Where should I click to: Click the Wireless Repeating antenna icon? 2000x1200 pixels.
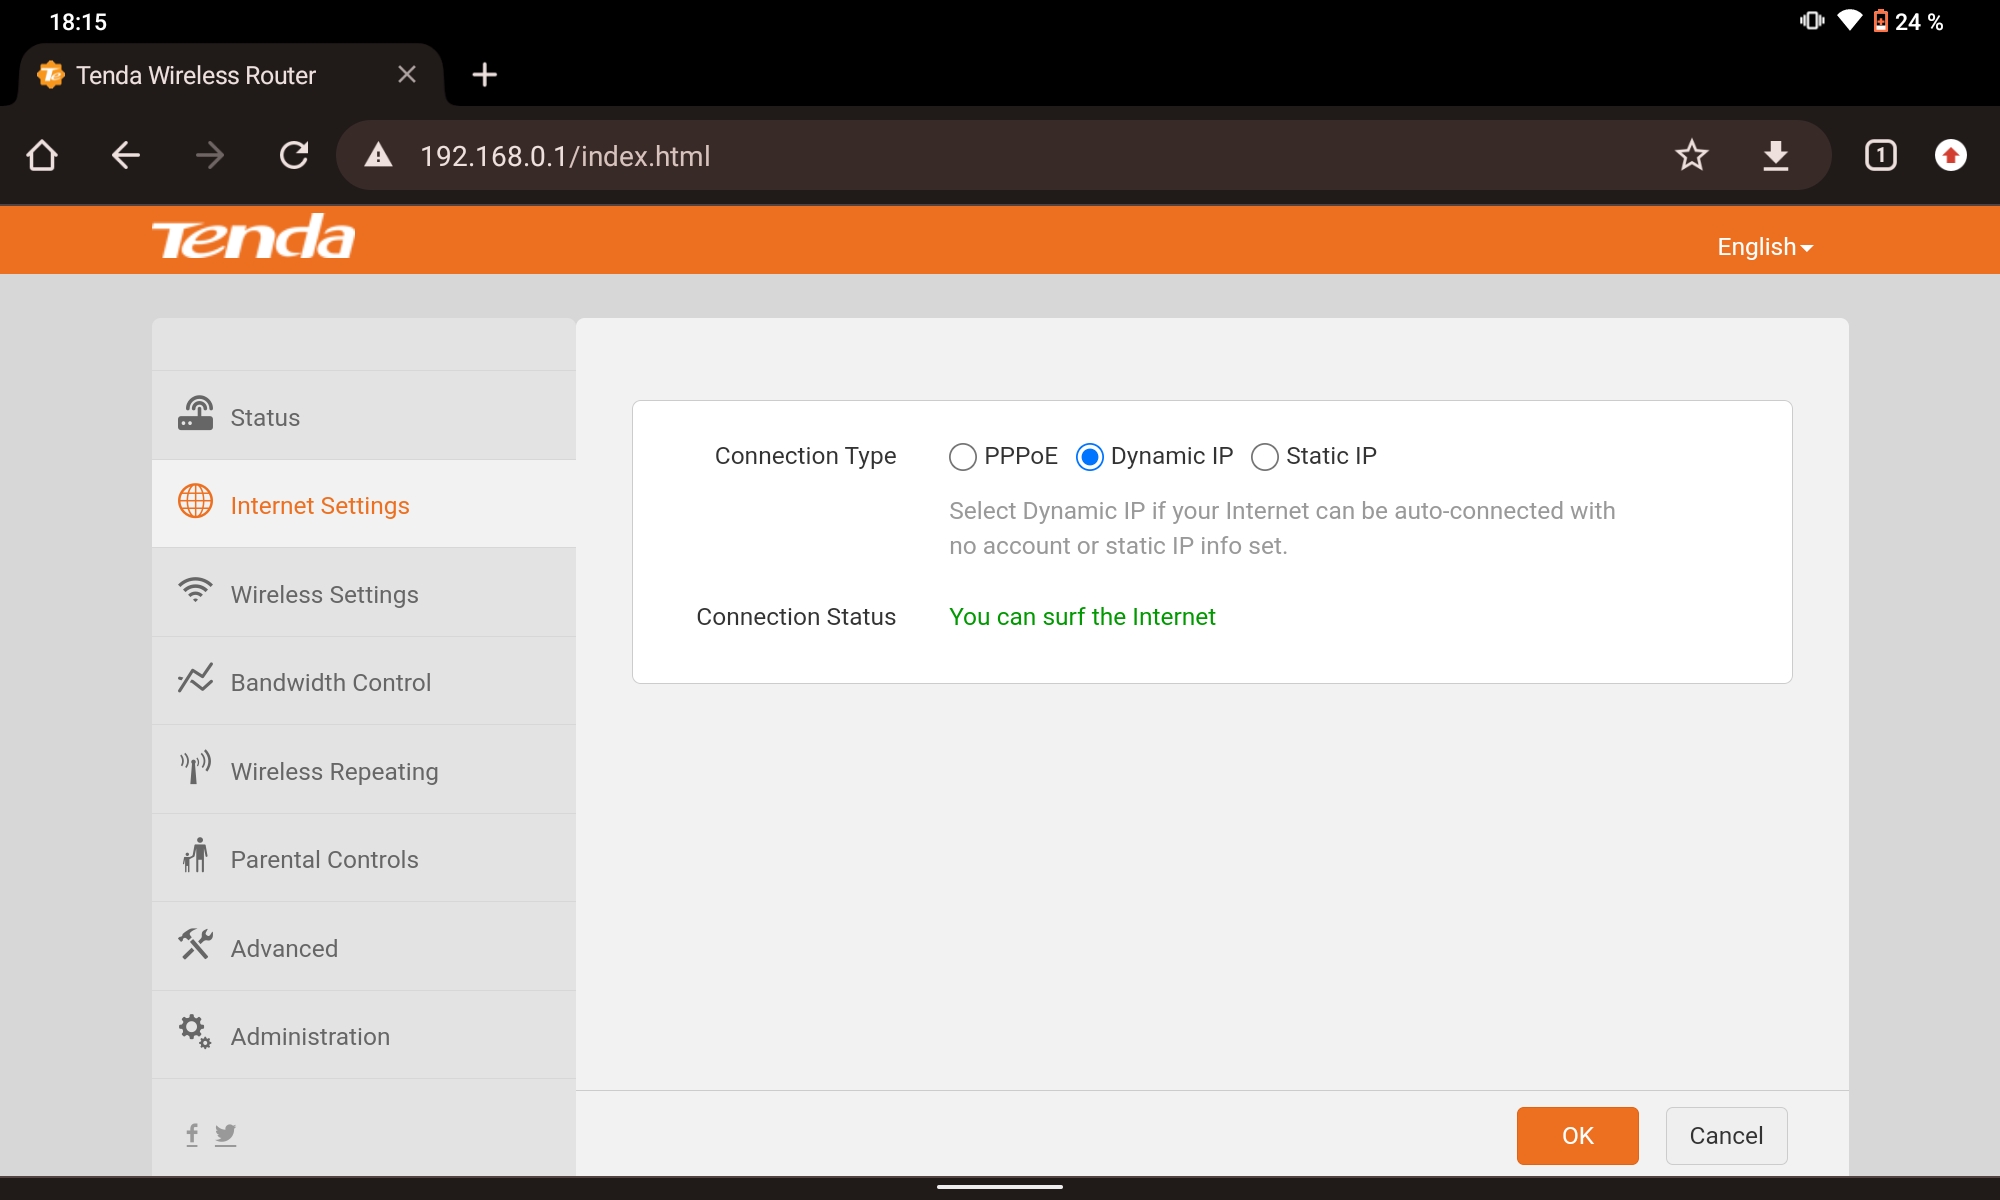coord(195,768)
